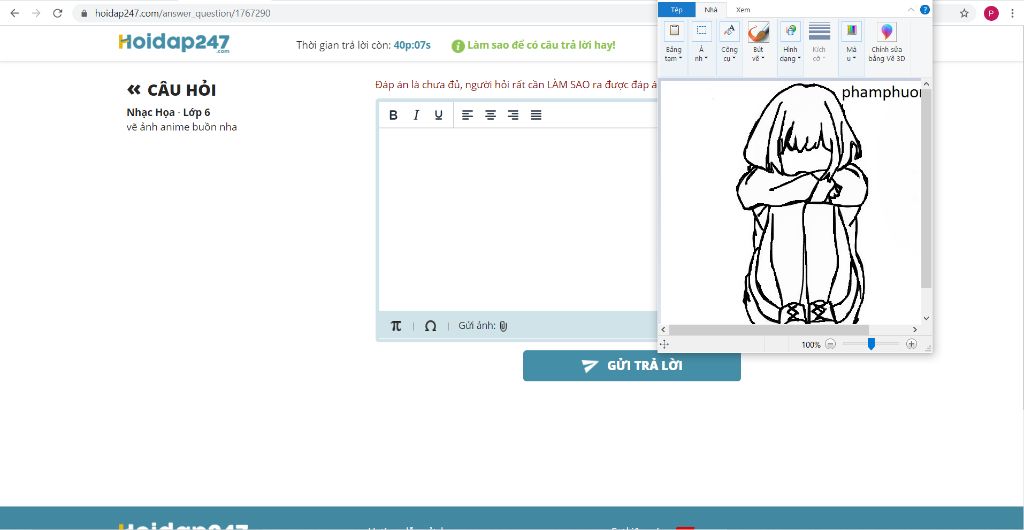Click the question text vẽ ảnh anime buồn nha
Viewport: 1024px width, 530px height.
(x=182, y=127)
